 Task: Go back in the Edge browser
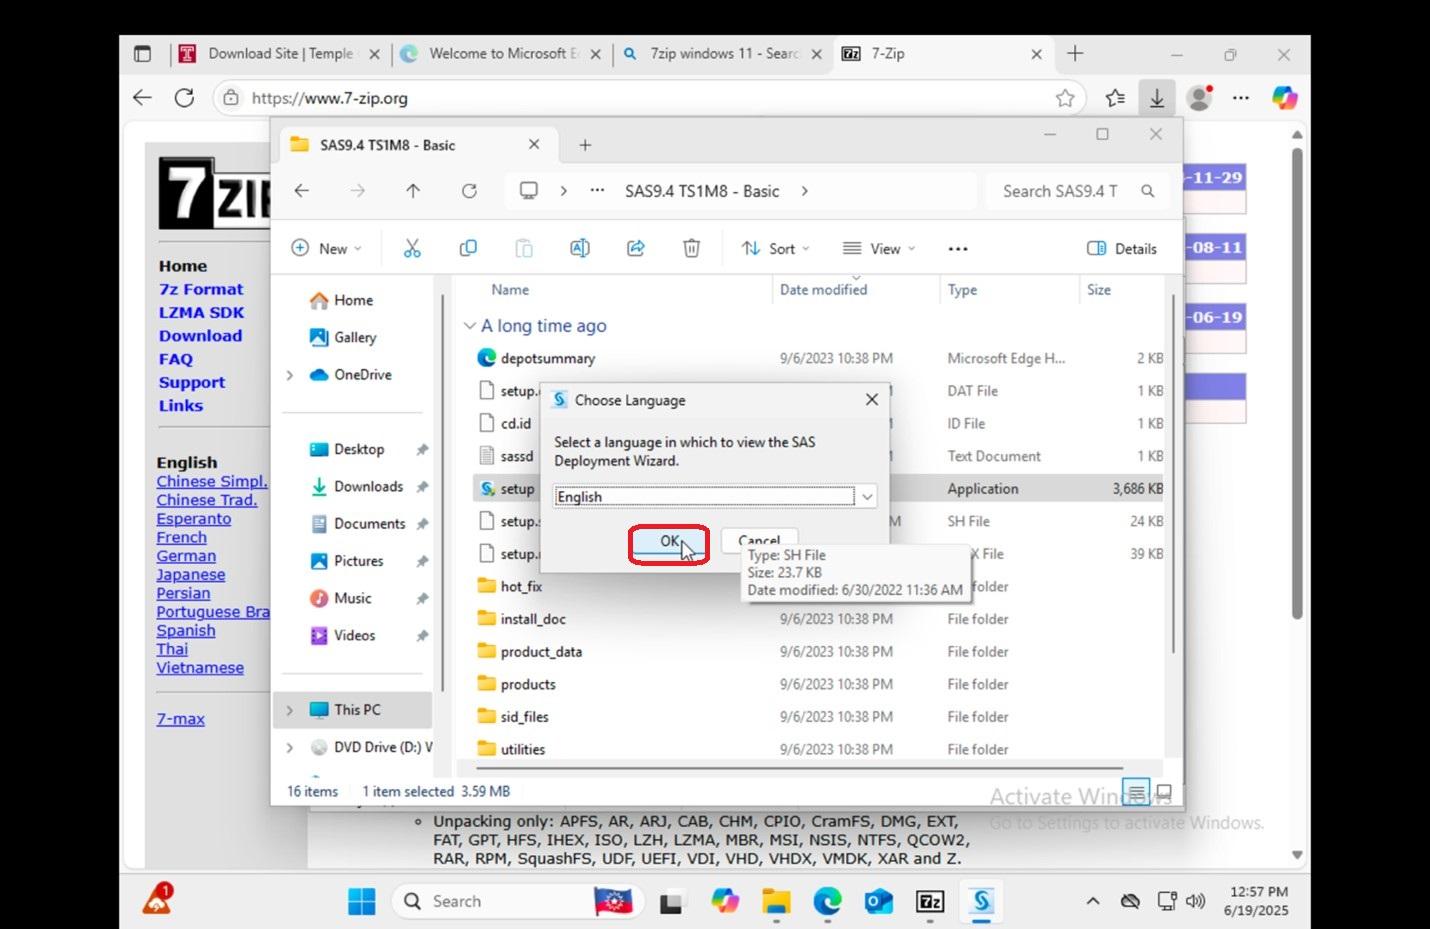click(x=142, y=98)
